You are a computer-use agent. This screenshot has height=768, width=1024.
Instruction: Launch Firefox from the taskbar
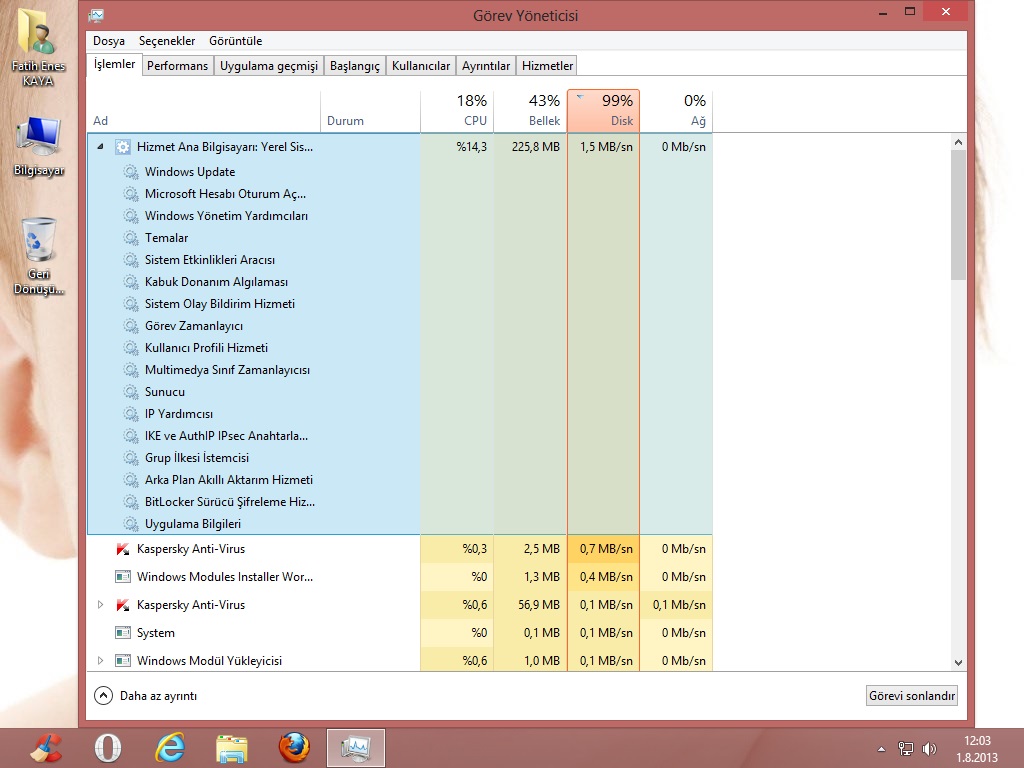(x=294, y=748)
